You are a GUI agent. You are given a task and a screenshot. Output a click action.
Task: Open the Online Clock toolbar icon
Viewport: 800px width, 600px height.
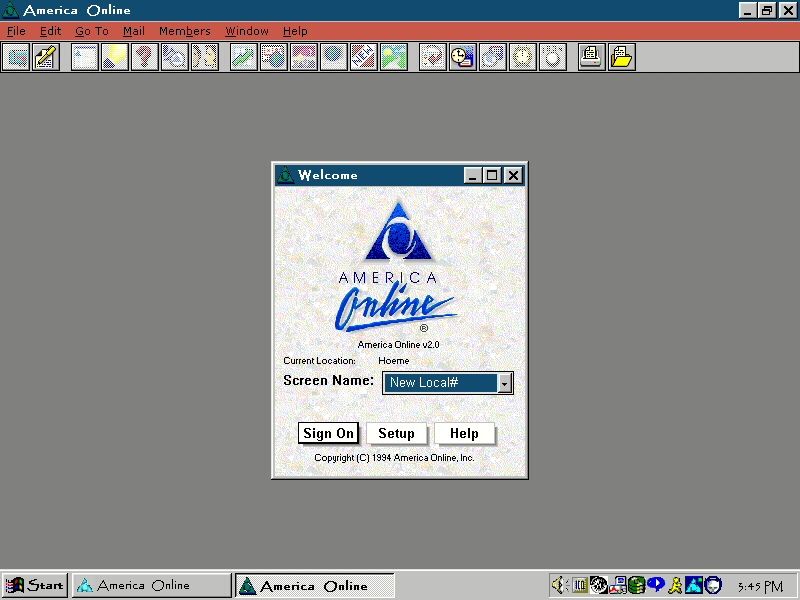tap(461, 57)
